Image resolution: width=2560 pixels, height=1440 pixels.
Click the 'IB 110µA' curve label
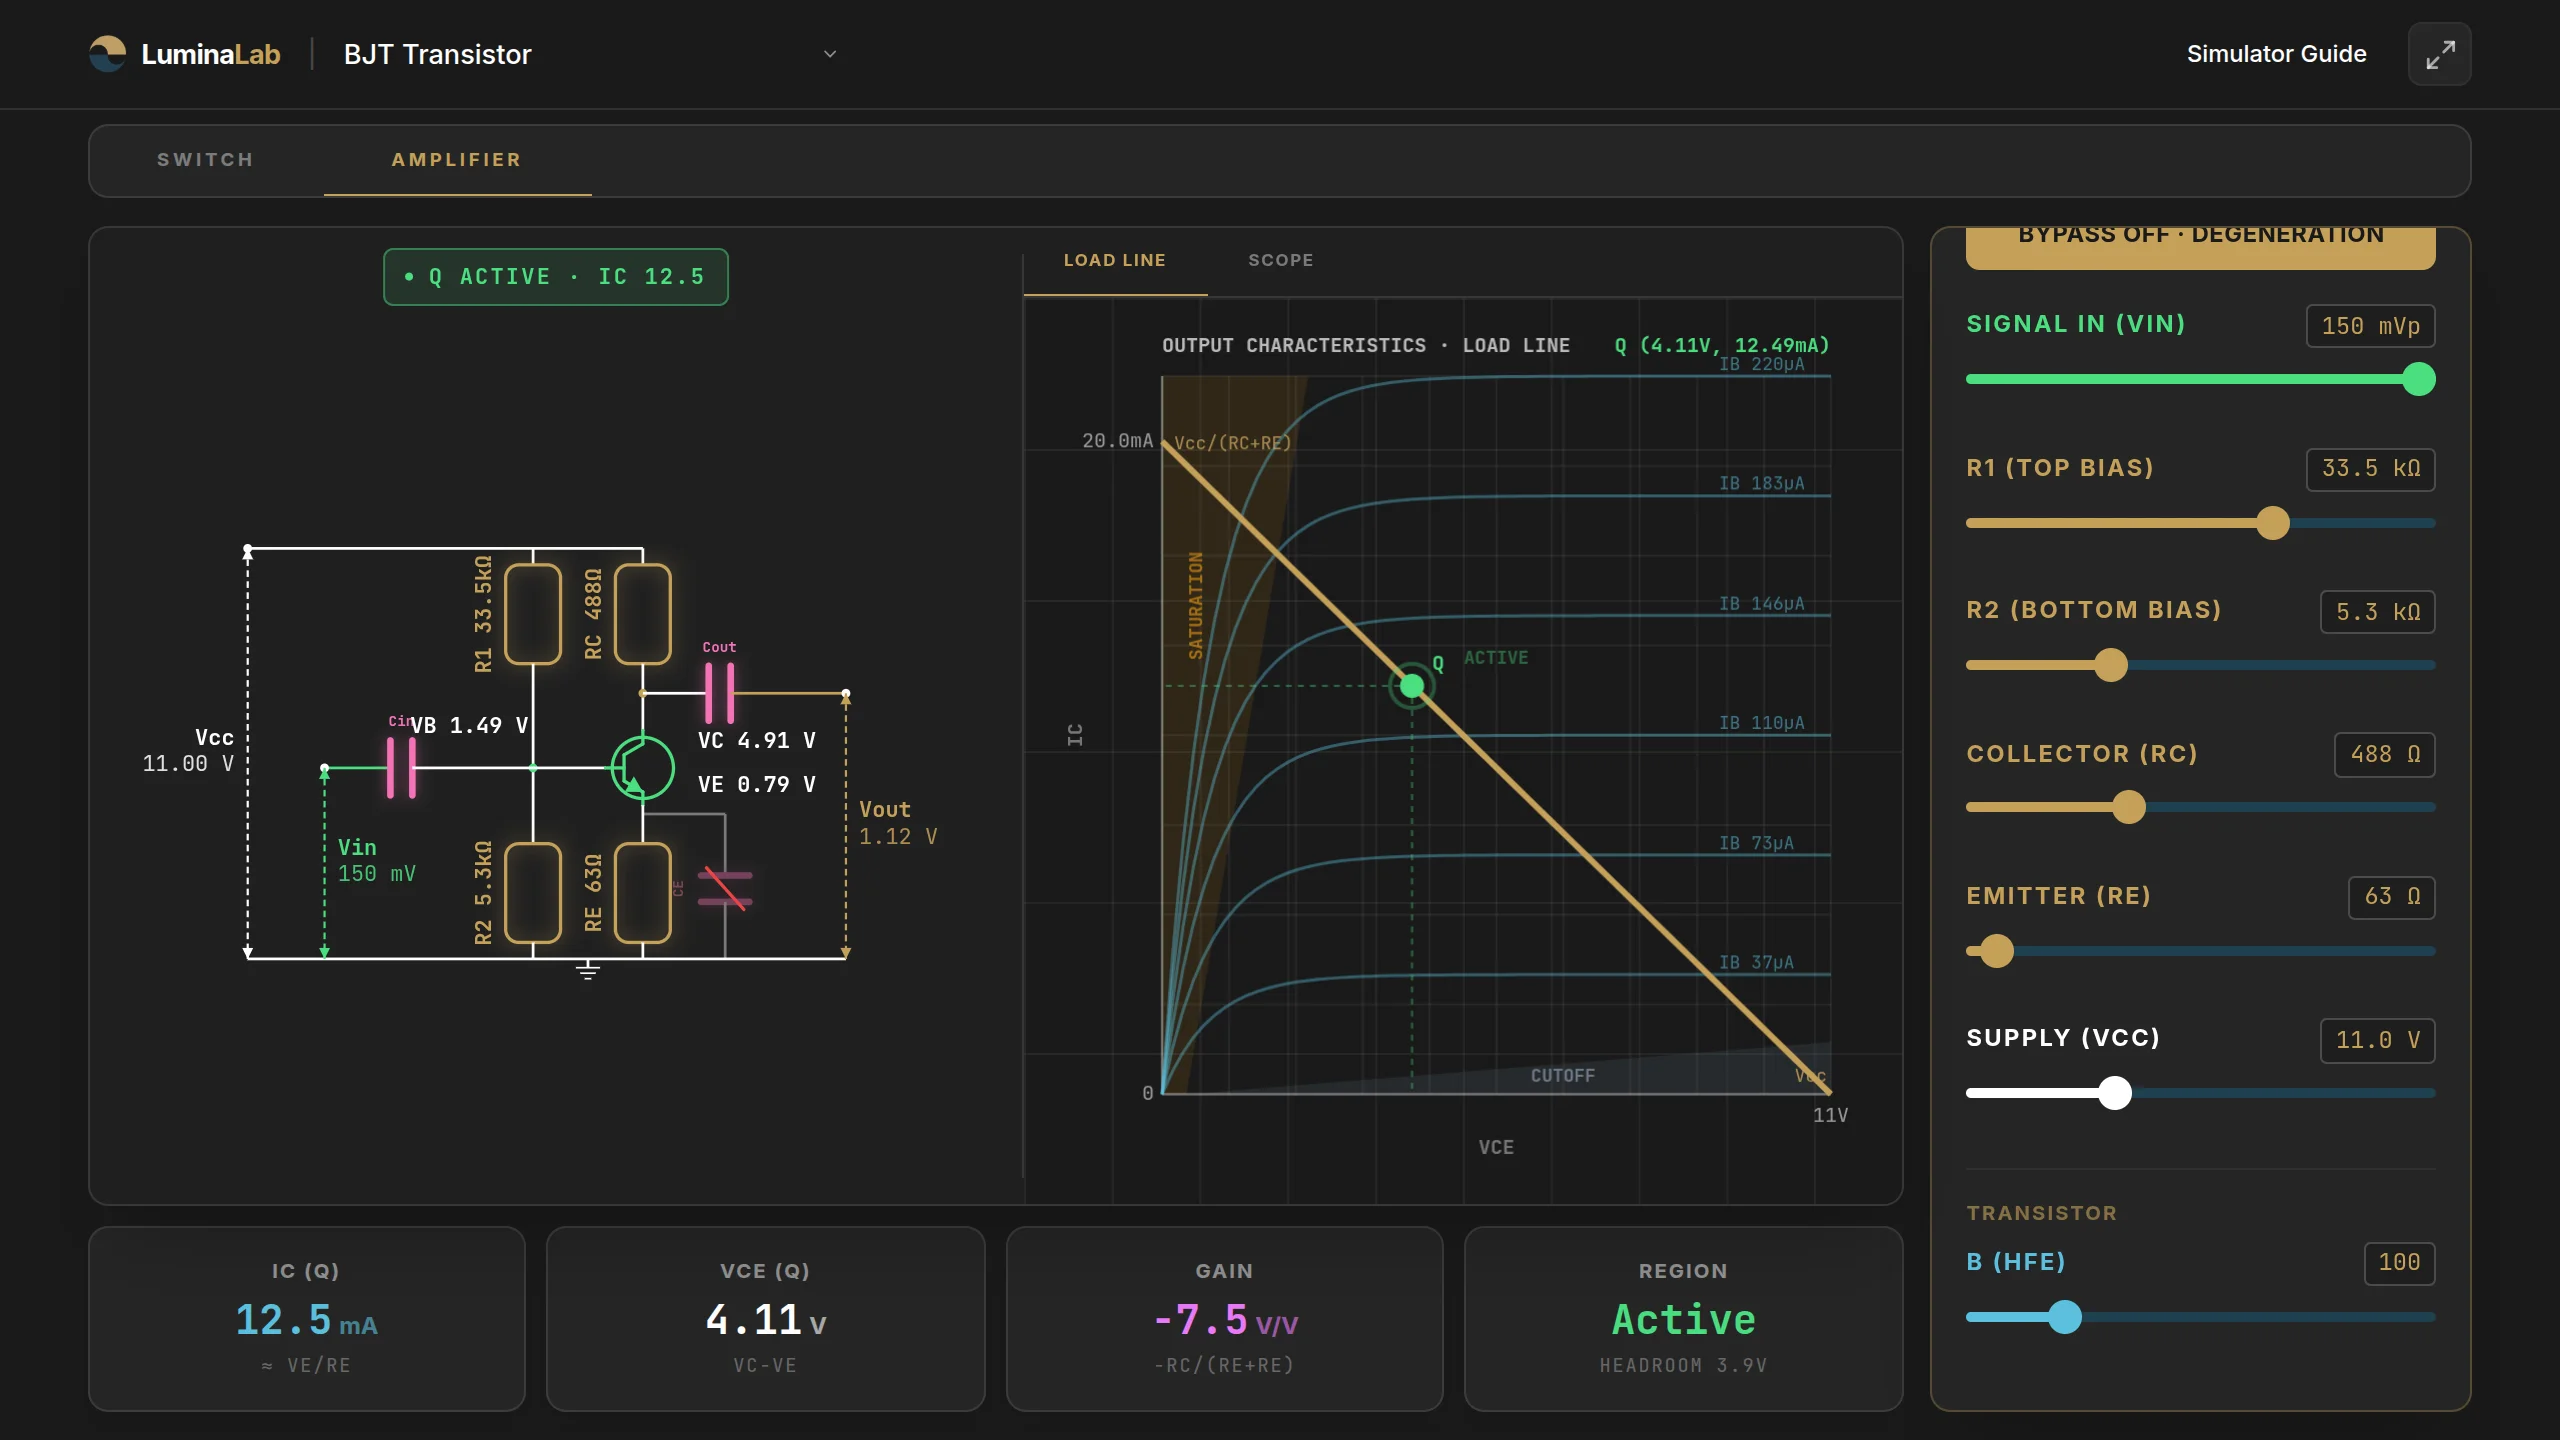coord(1762,723)
